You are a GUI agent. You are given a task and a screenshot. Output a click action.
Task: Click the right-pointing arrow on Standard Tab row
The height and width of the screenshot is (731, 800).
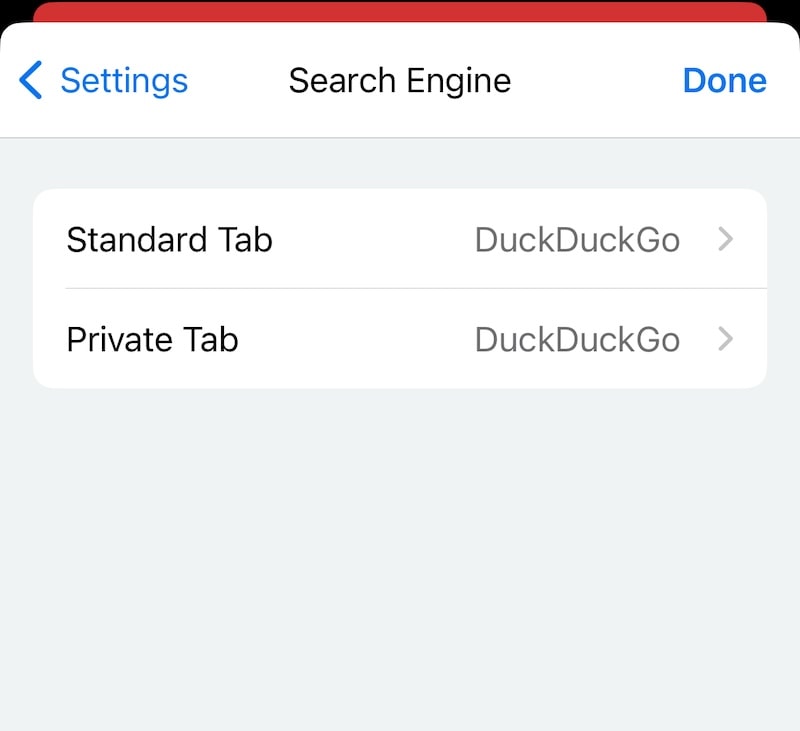click(x=725, y=240)
